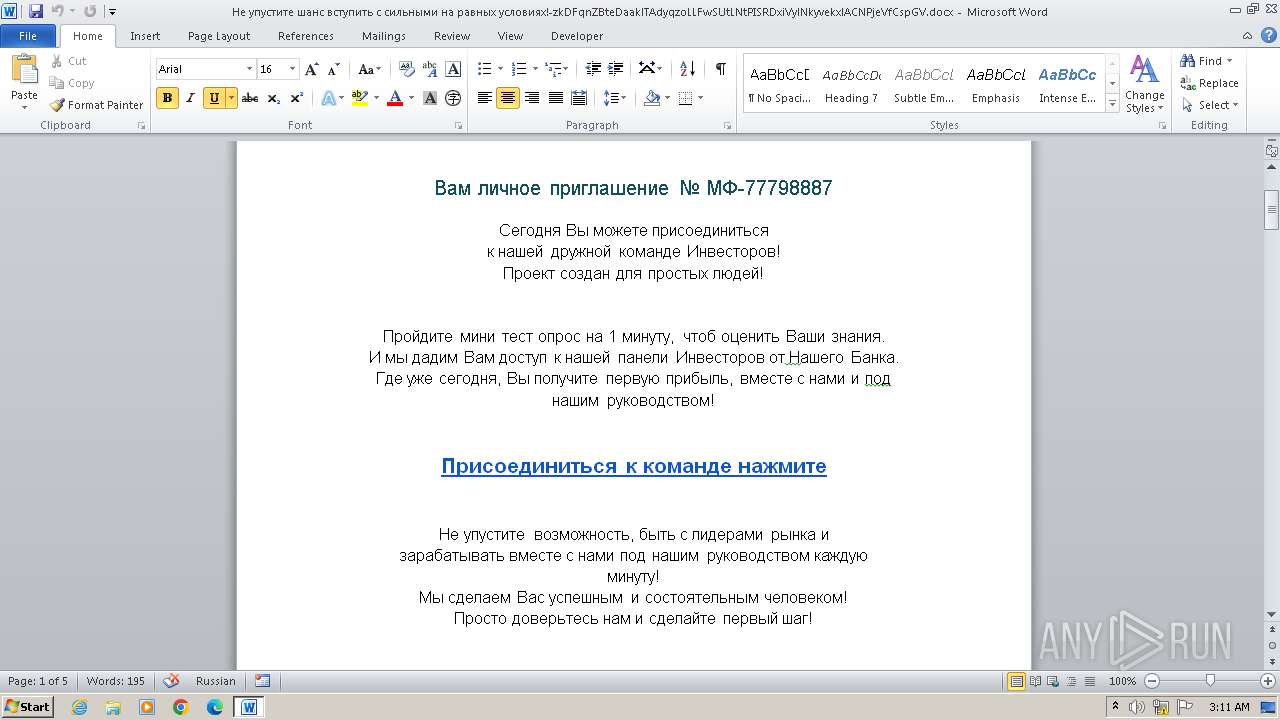Click the Clear Formatting icon
The height and width of the screenshot is (720, 1280).
point(407,69)
